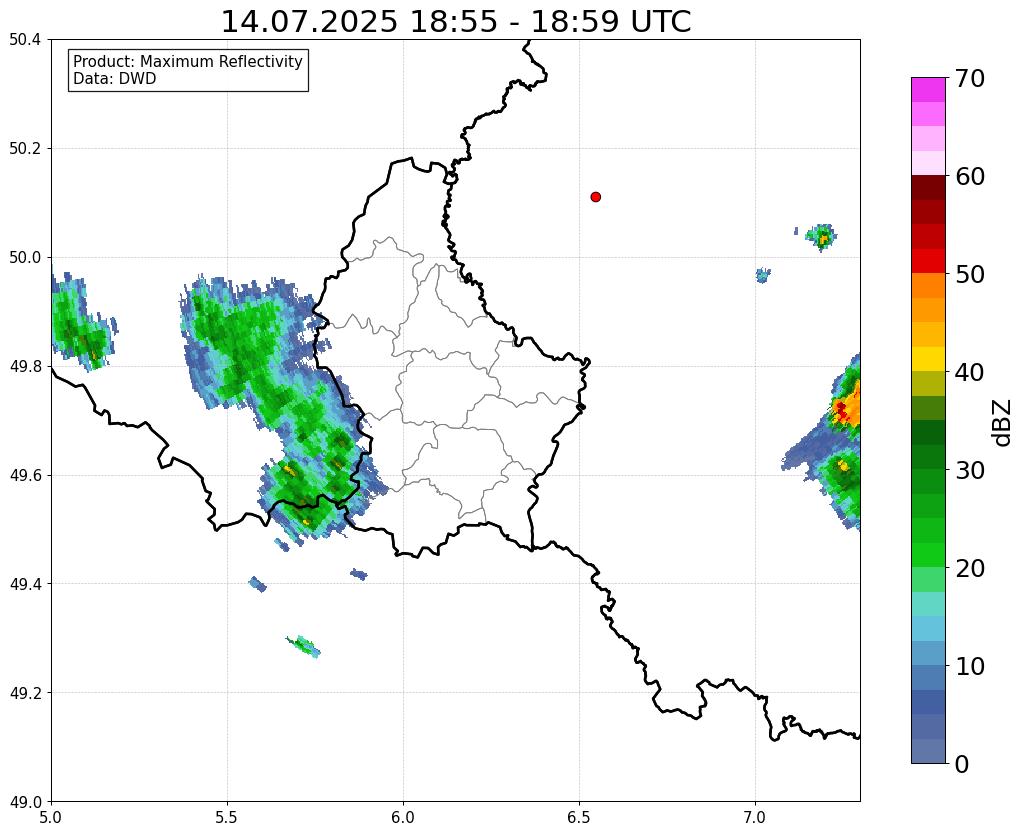
Task: Click the latitude axis label 50.2
Action: (25, 149)
